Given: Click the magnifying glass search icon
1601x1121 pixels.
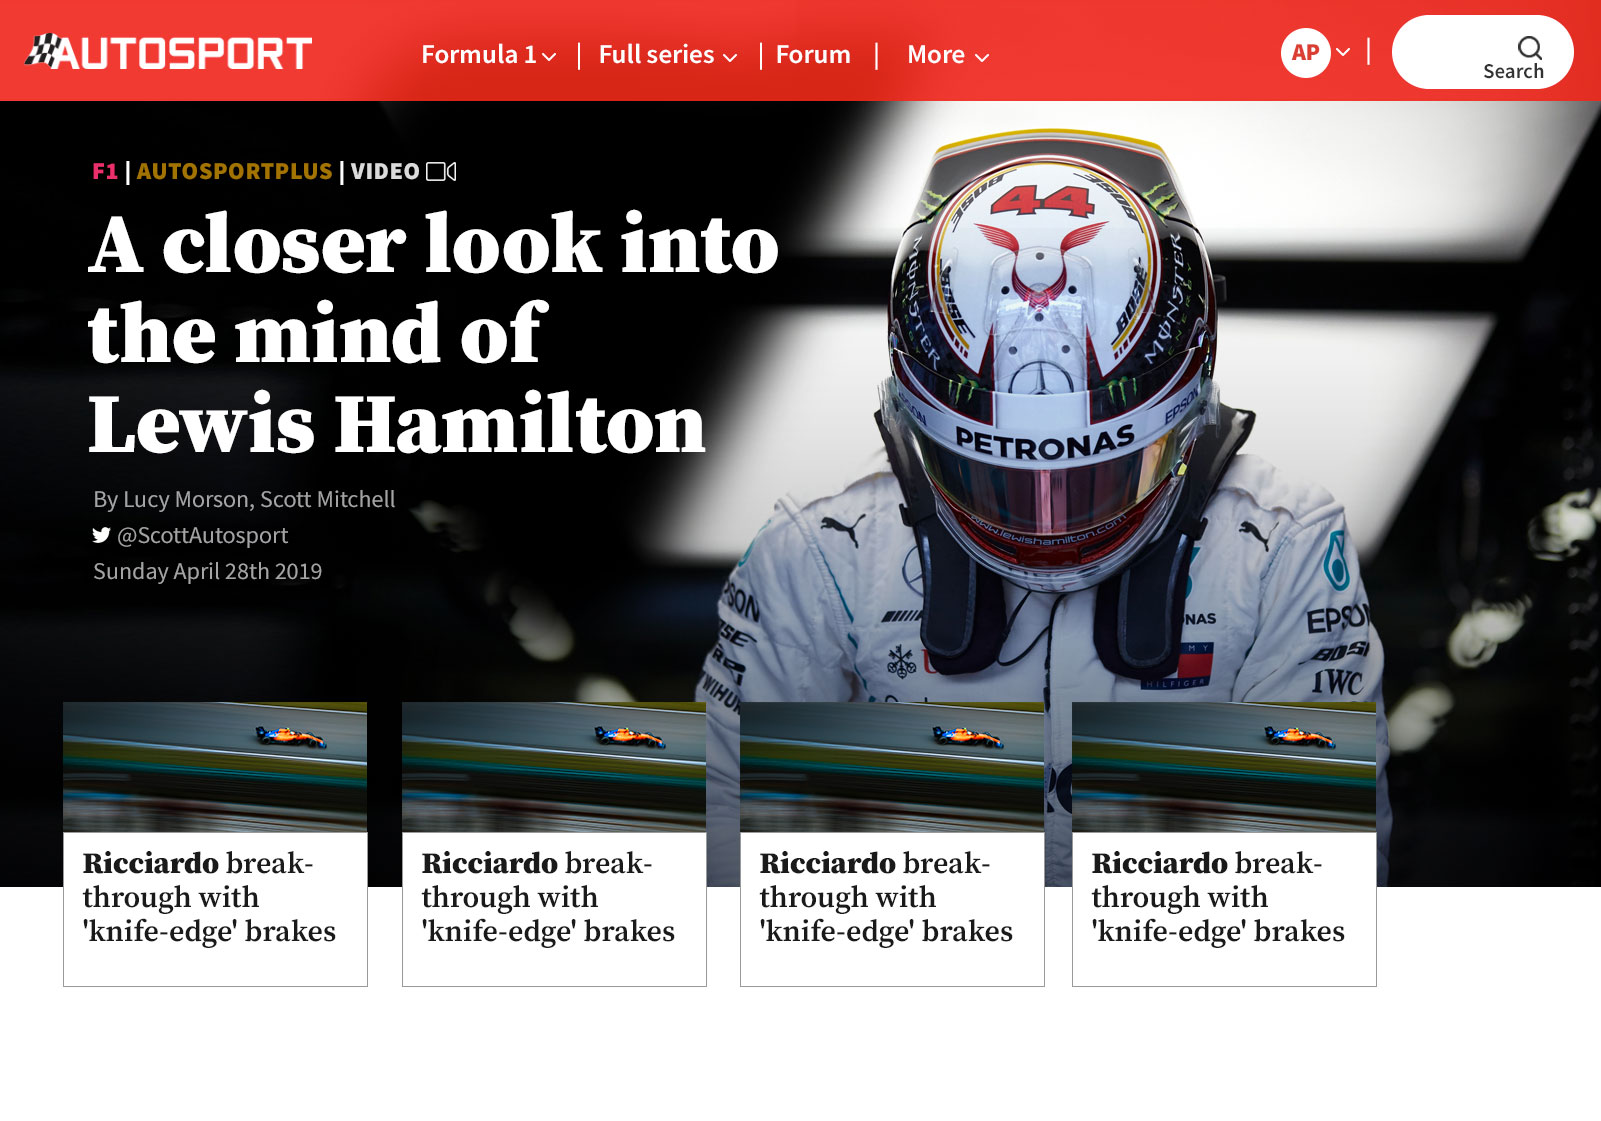Looking at the screenshot, I should pyautogui.click(x=1529, y=47).
